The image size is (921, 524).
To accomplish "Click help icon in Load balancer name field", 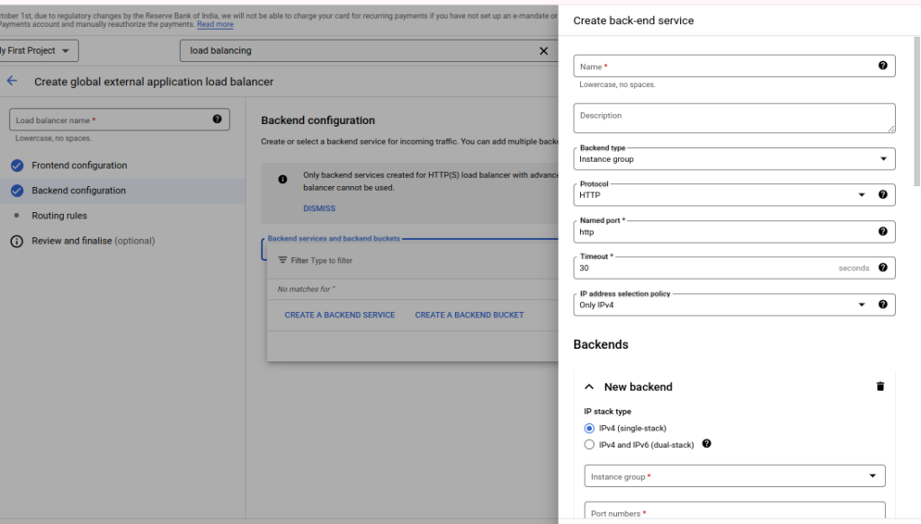I will 217,120.
